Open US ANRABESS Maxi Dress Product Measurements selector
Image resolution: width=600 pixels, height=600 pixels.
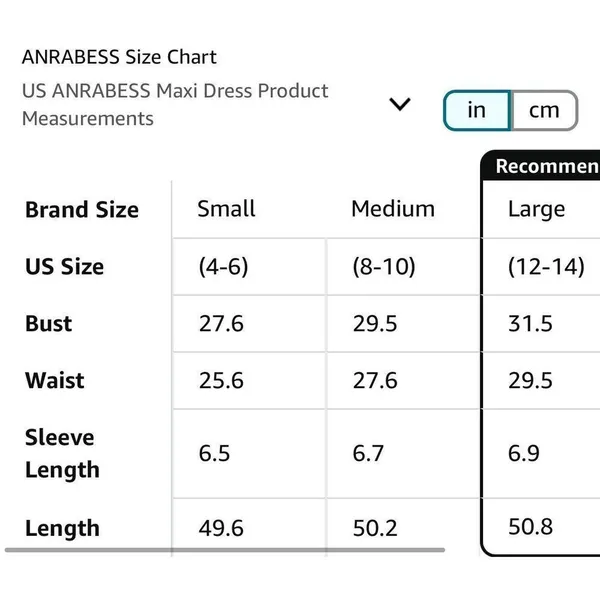point(216,104)
